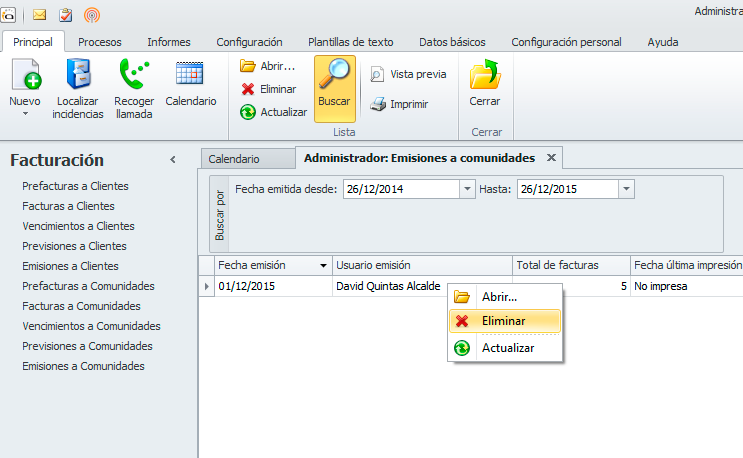This screenshot has height=458, width=743.
Task: Choose Eliminar in the context menu
Action: point(505,321)
